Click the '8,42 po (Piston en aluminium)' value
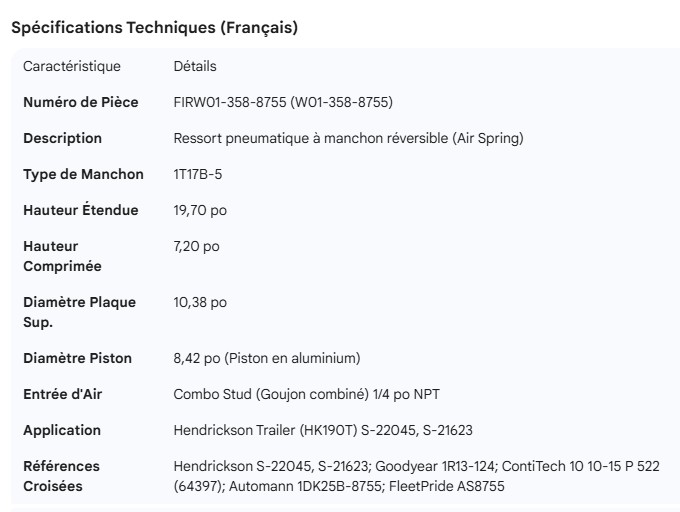The image size is (680, 512). (267, 358)
